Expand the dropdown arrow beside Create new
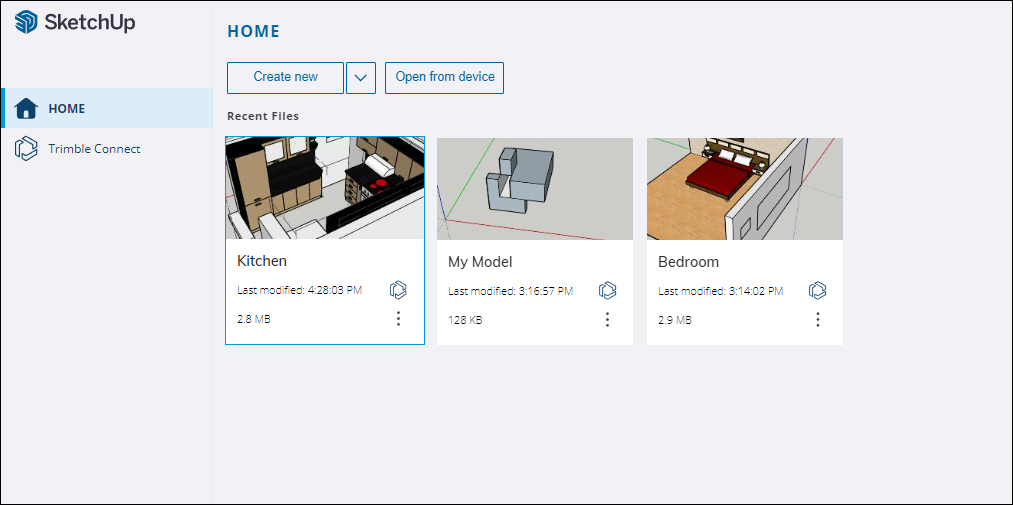The width and height of the screenshot is (1013, 505). [361, 78]
